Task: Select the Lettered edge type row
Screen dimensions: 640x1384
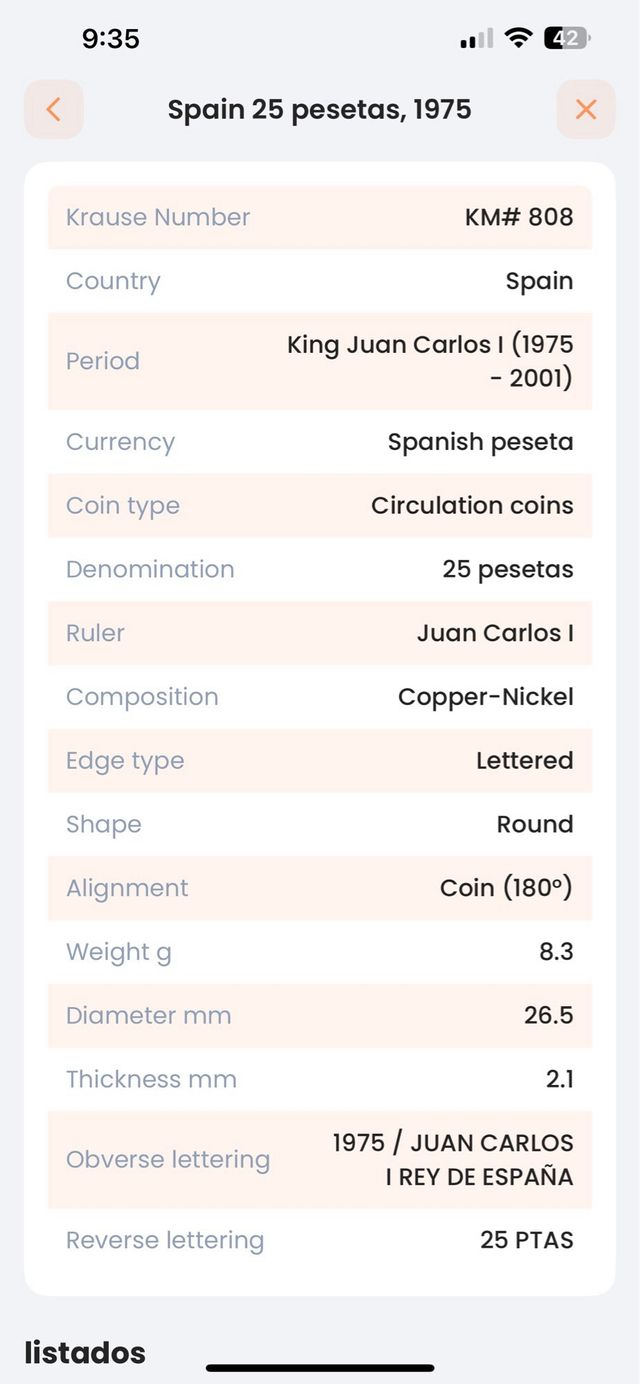Action: point(320,761)
